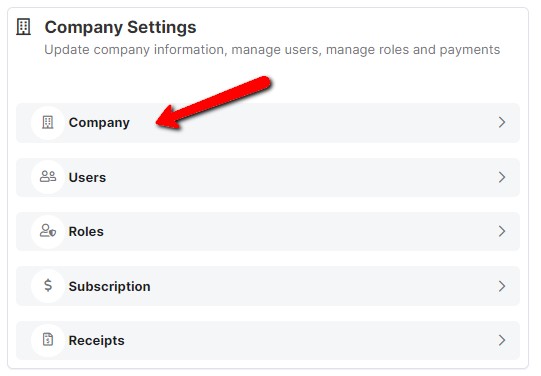Click the receipt document icon

click(48, 339)
